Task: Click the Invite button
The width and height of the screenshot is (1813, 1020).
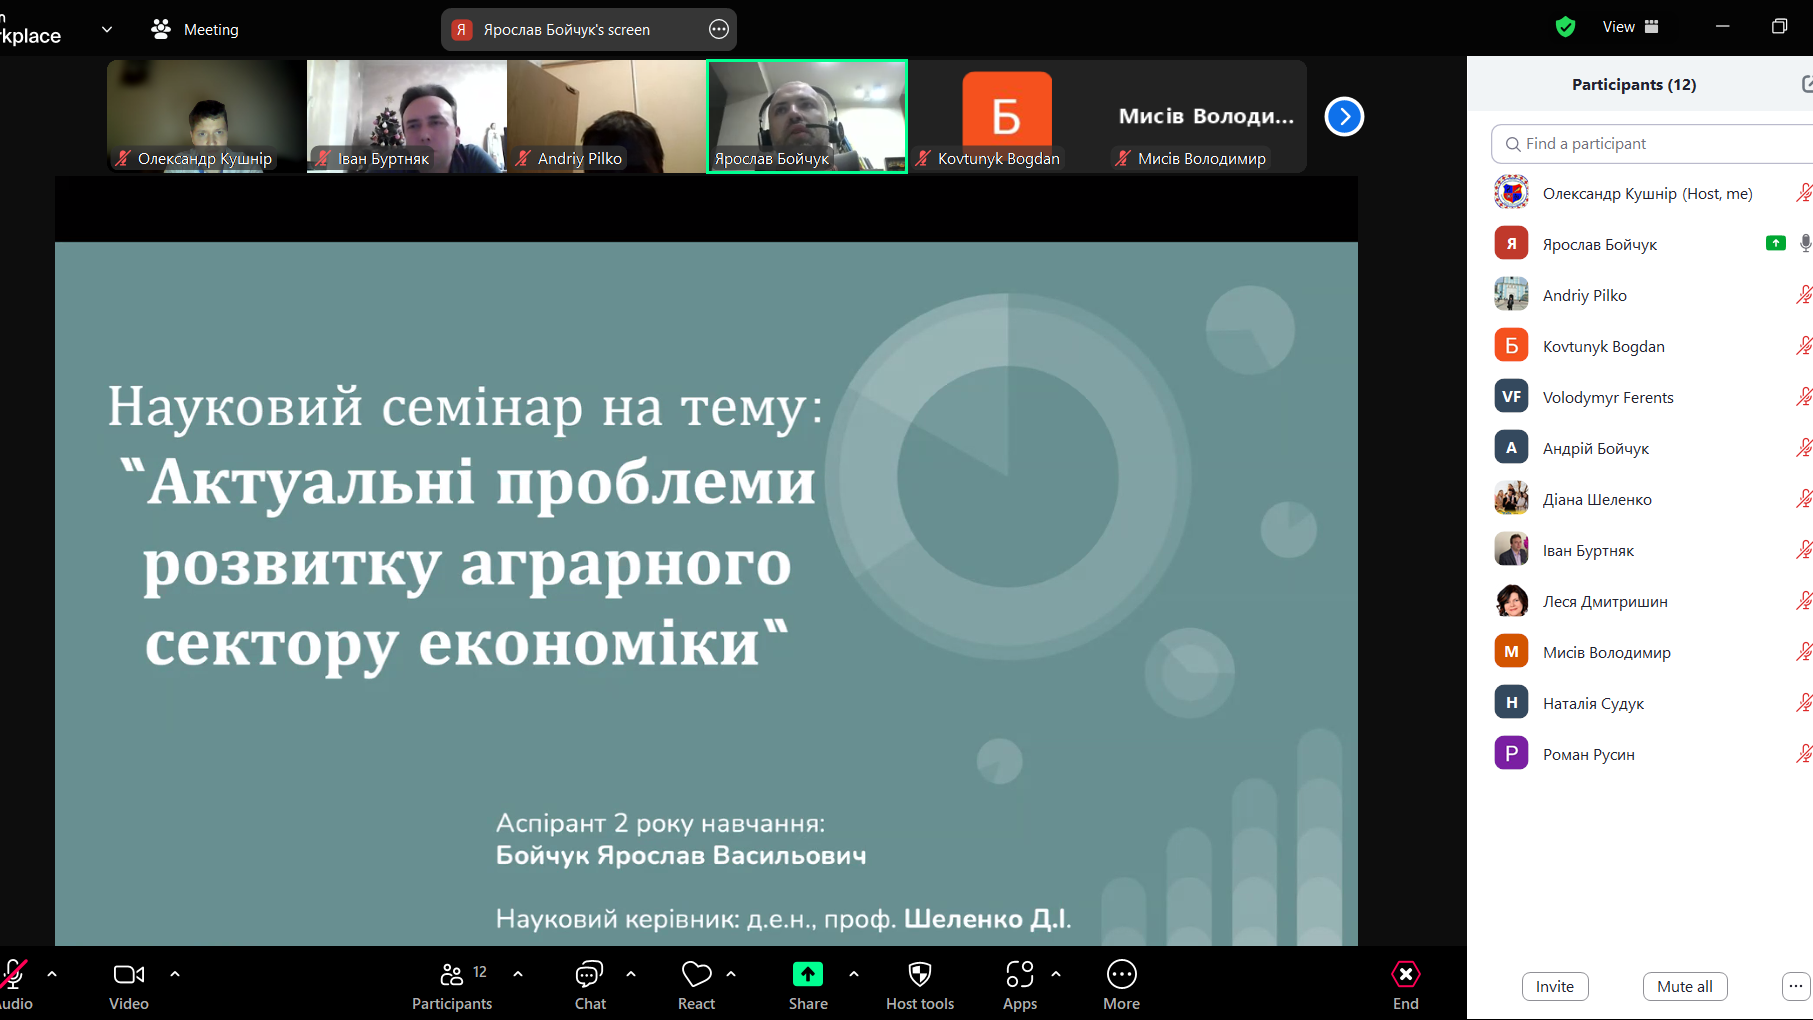Action: pos(1554,986)
